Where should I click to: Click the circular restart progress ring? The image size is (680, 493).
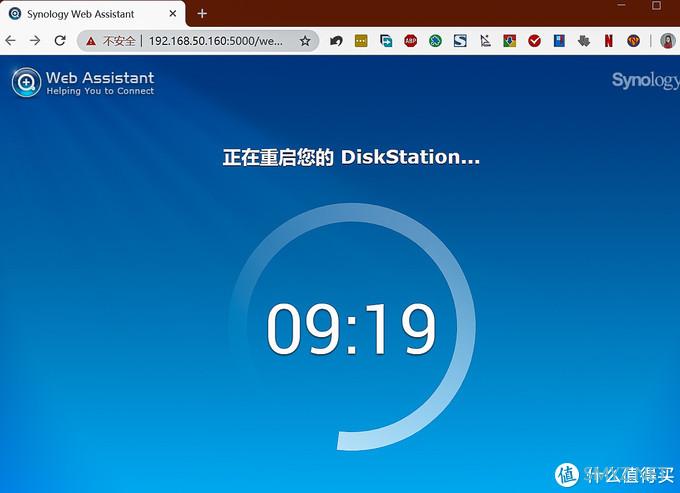[x=352, y=327]
